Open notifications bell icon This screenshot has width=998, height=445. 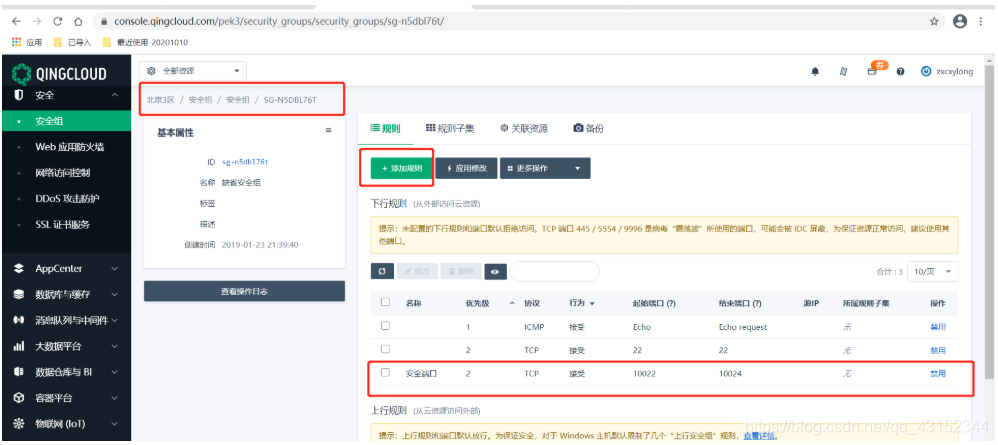tap(815, 72)
